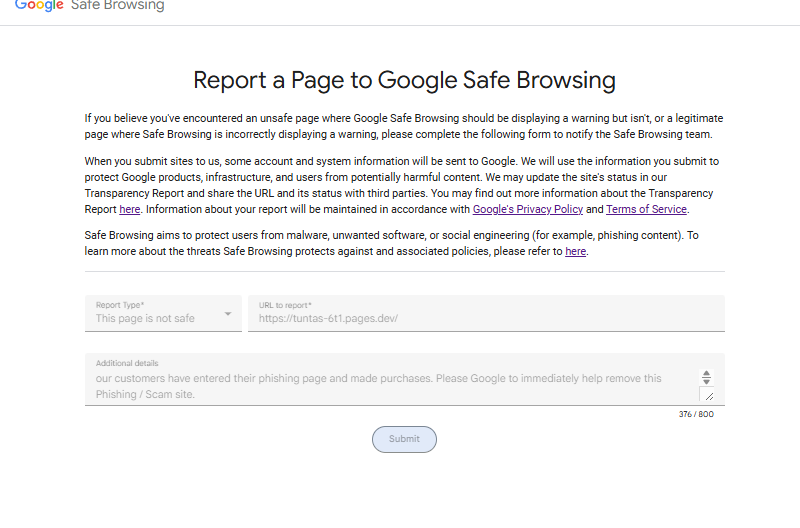Click the 'Report a Page to Google Safe Browsing' heading
The image size is (800, 528).
pyautogui.click(x=405, y=80)
